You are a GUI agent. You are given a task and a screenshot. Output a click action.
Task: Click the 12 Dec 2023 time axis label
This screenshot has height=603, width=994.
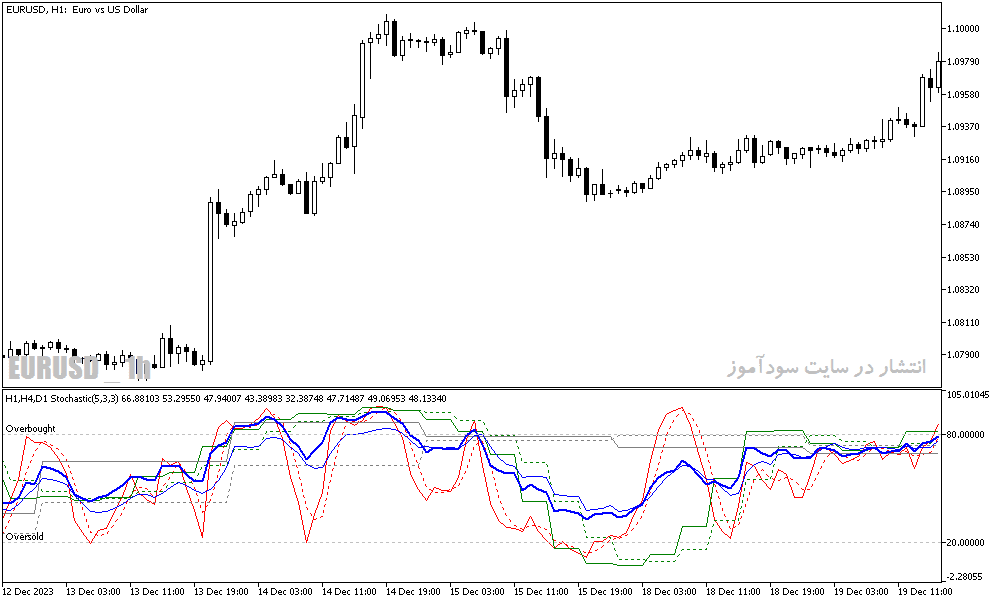pyautogui.click(x=28, y=592)
